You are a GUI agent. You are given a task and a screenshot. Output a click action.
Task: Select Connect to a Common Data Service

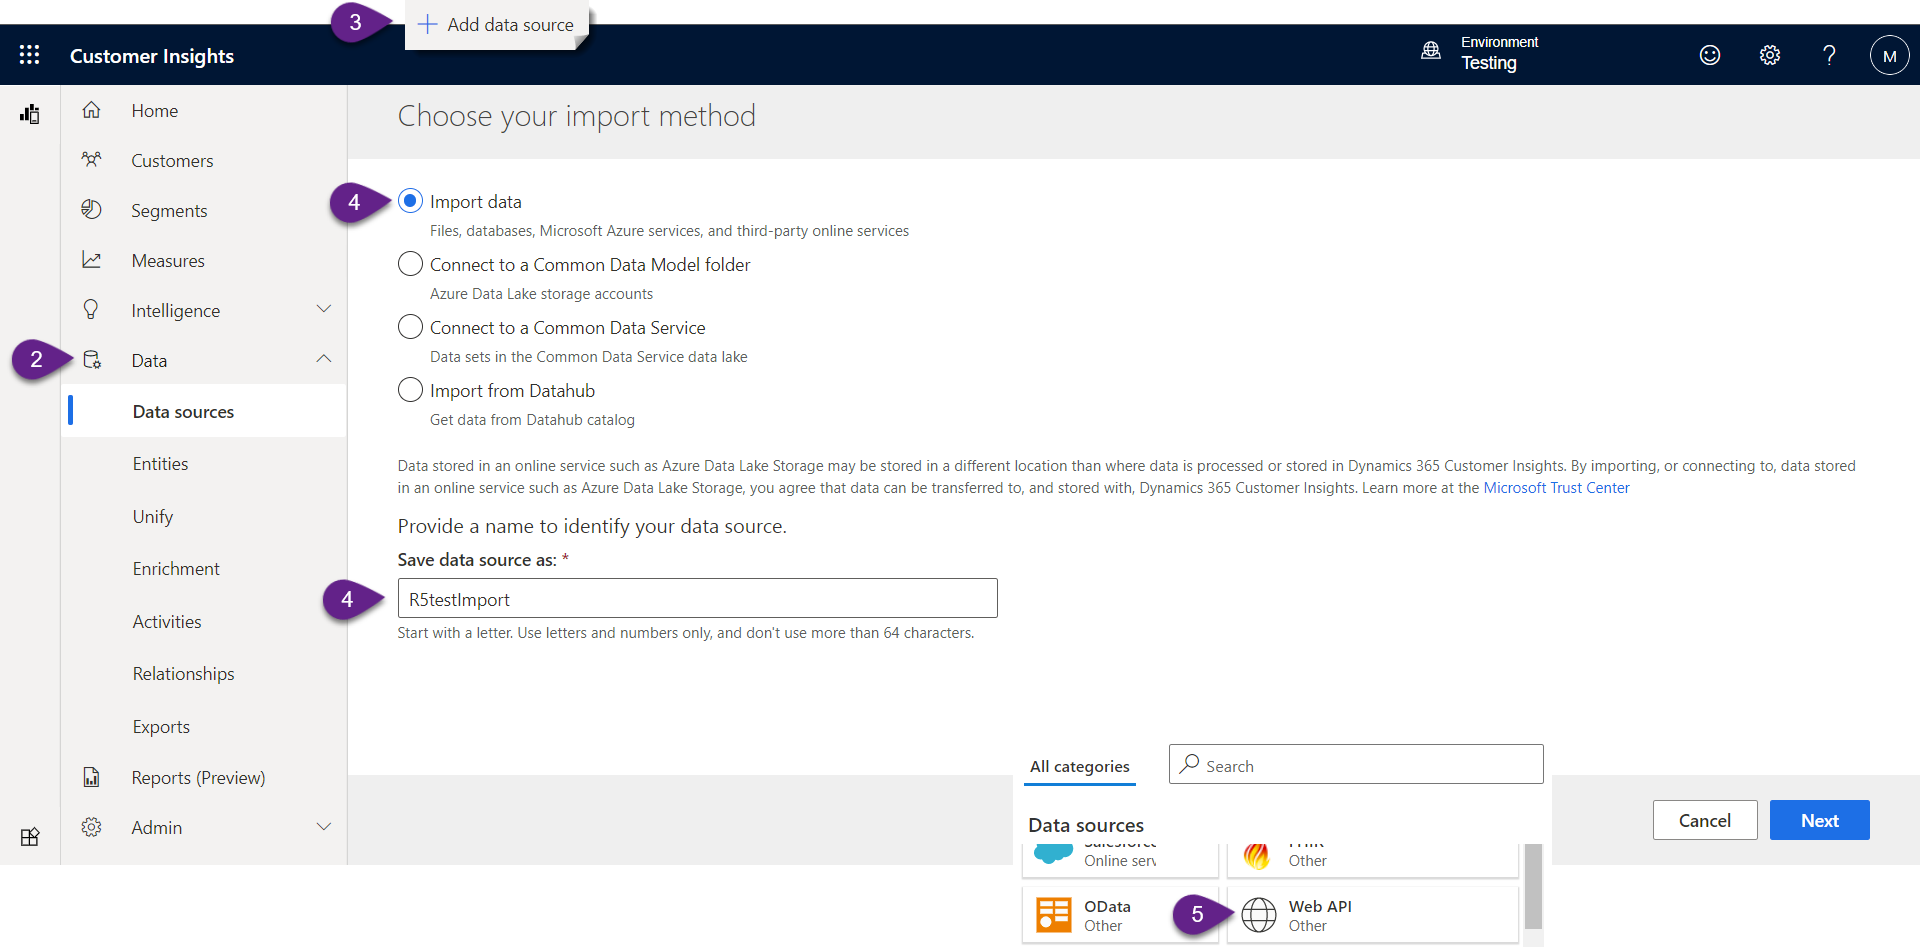point(410,327)
